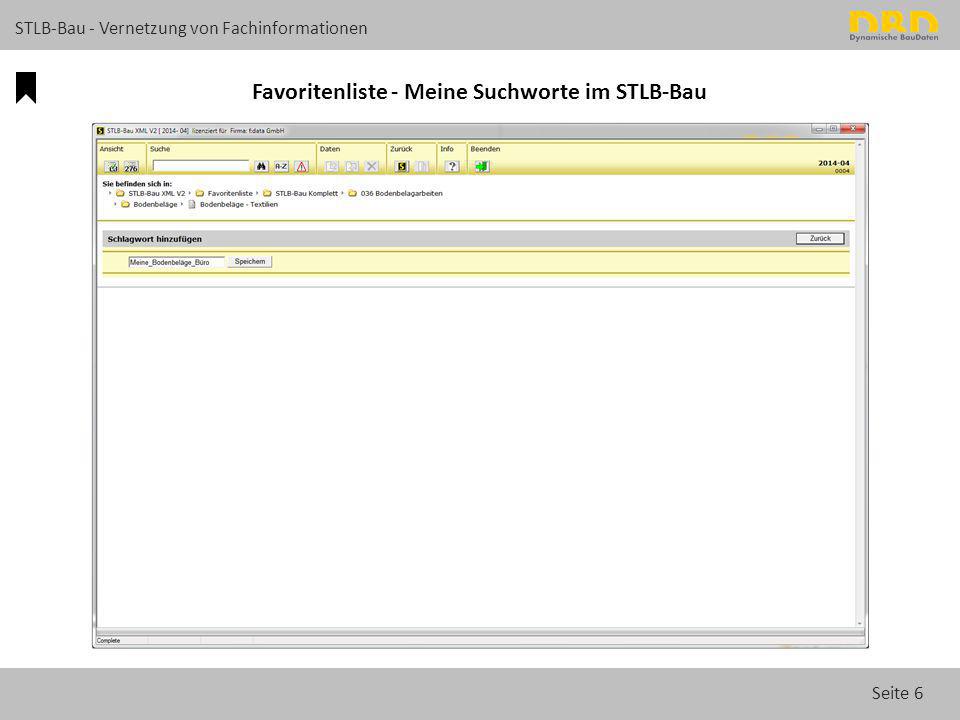Close the STLB-Bau XML V2 window

tap(853, 129)
